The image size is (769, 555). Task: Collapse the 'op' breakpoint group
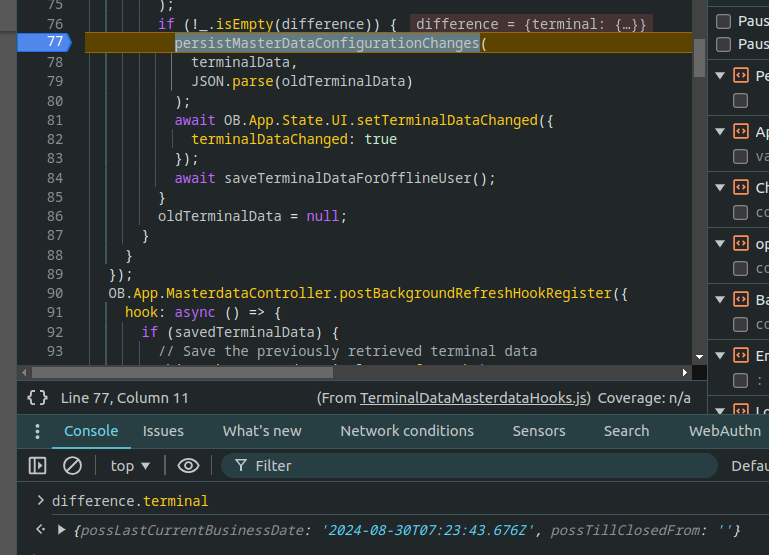(719, 244)
